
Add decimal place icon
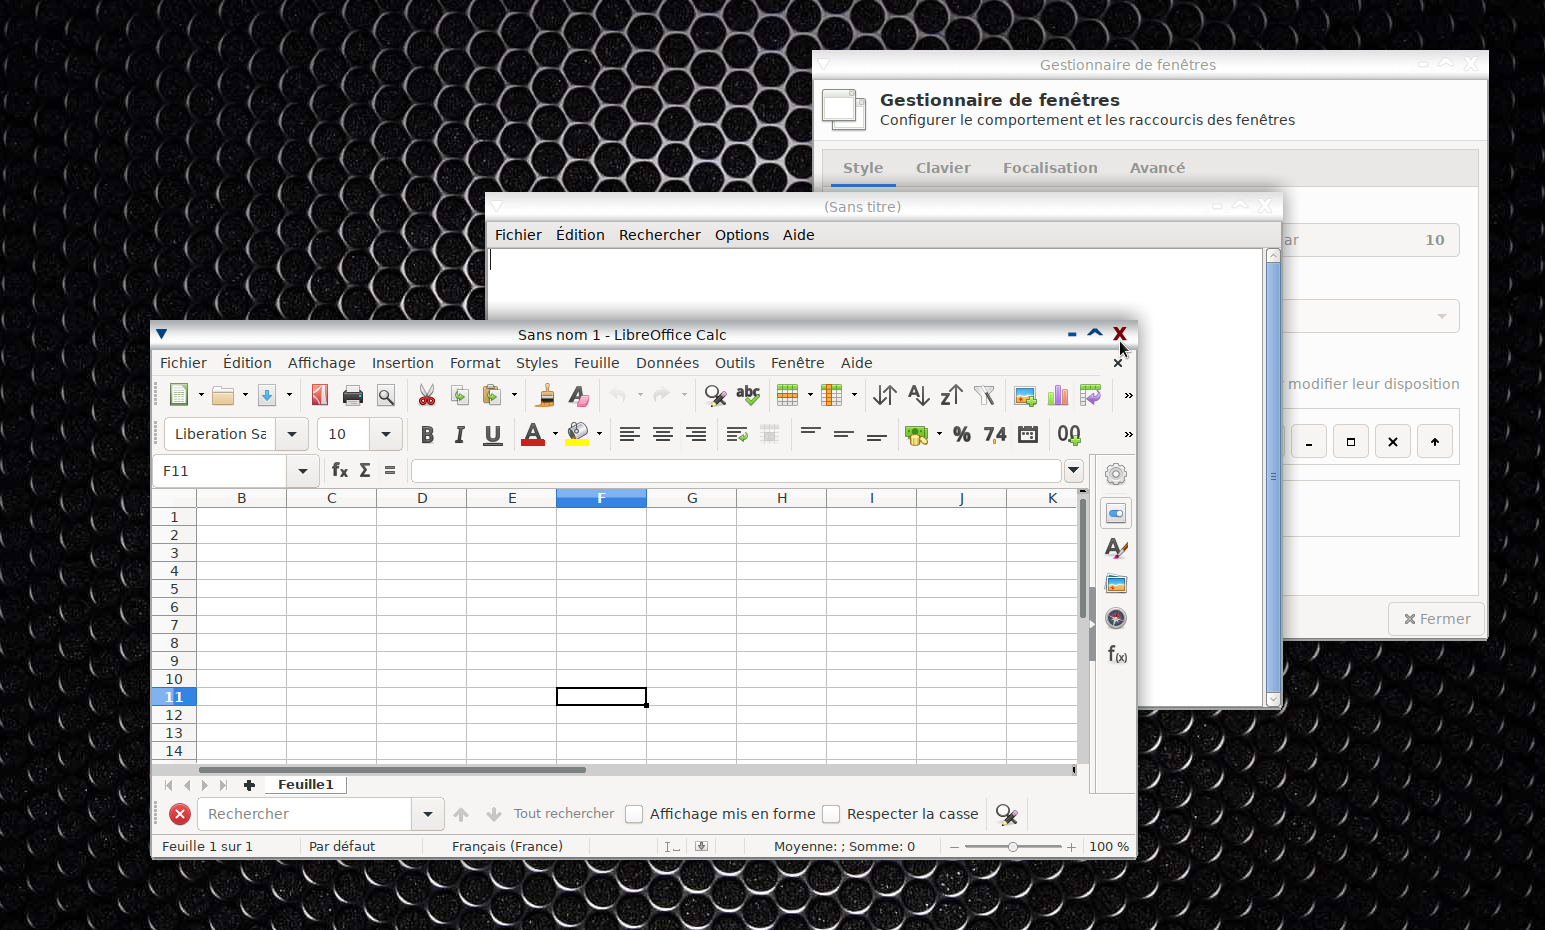point(1069,434)
